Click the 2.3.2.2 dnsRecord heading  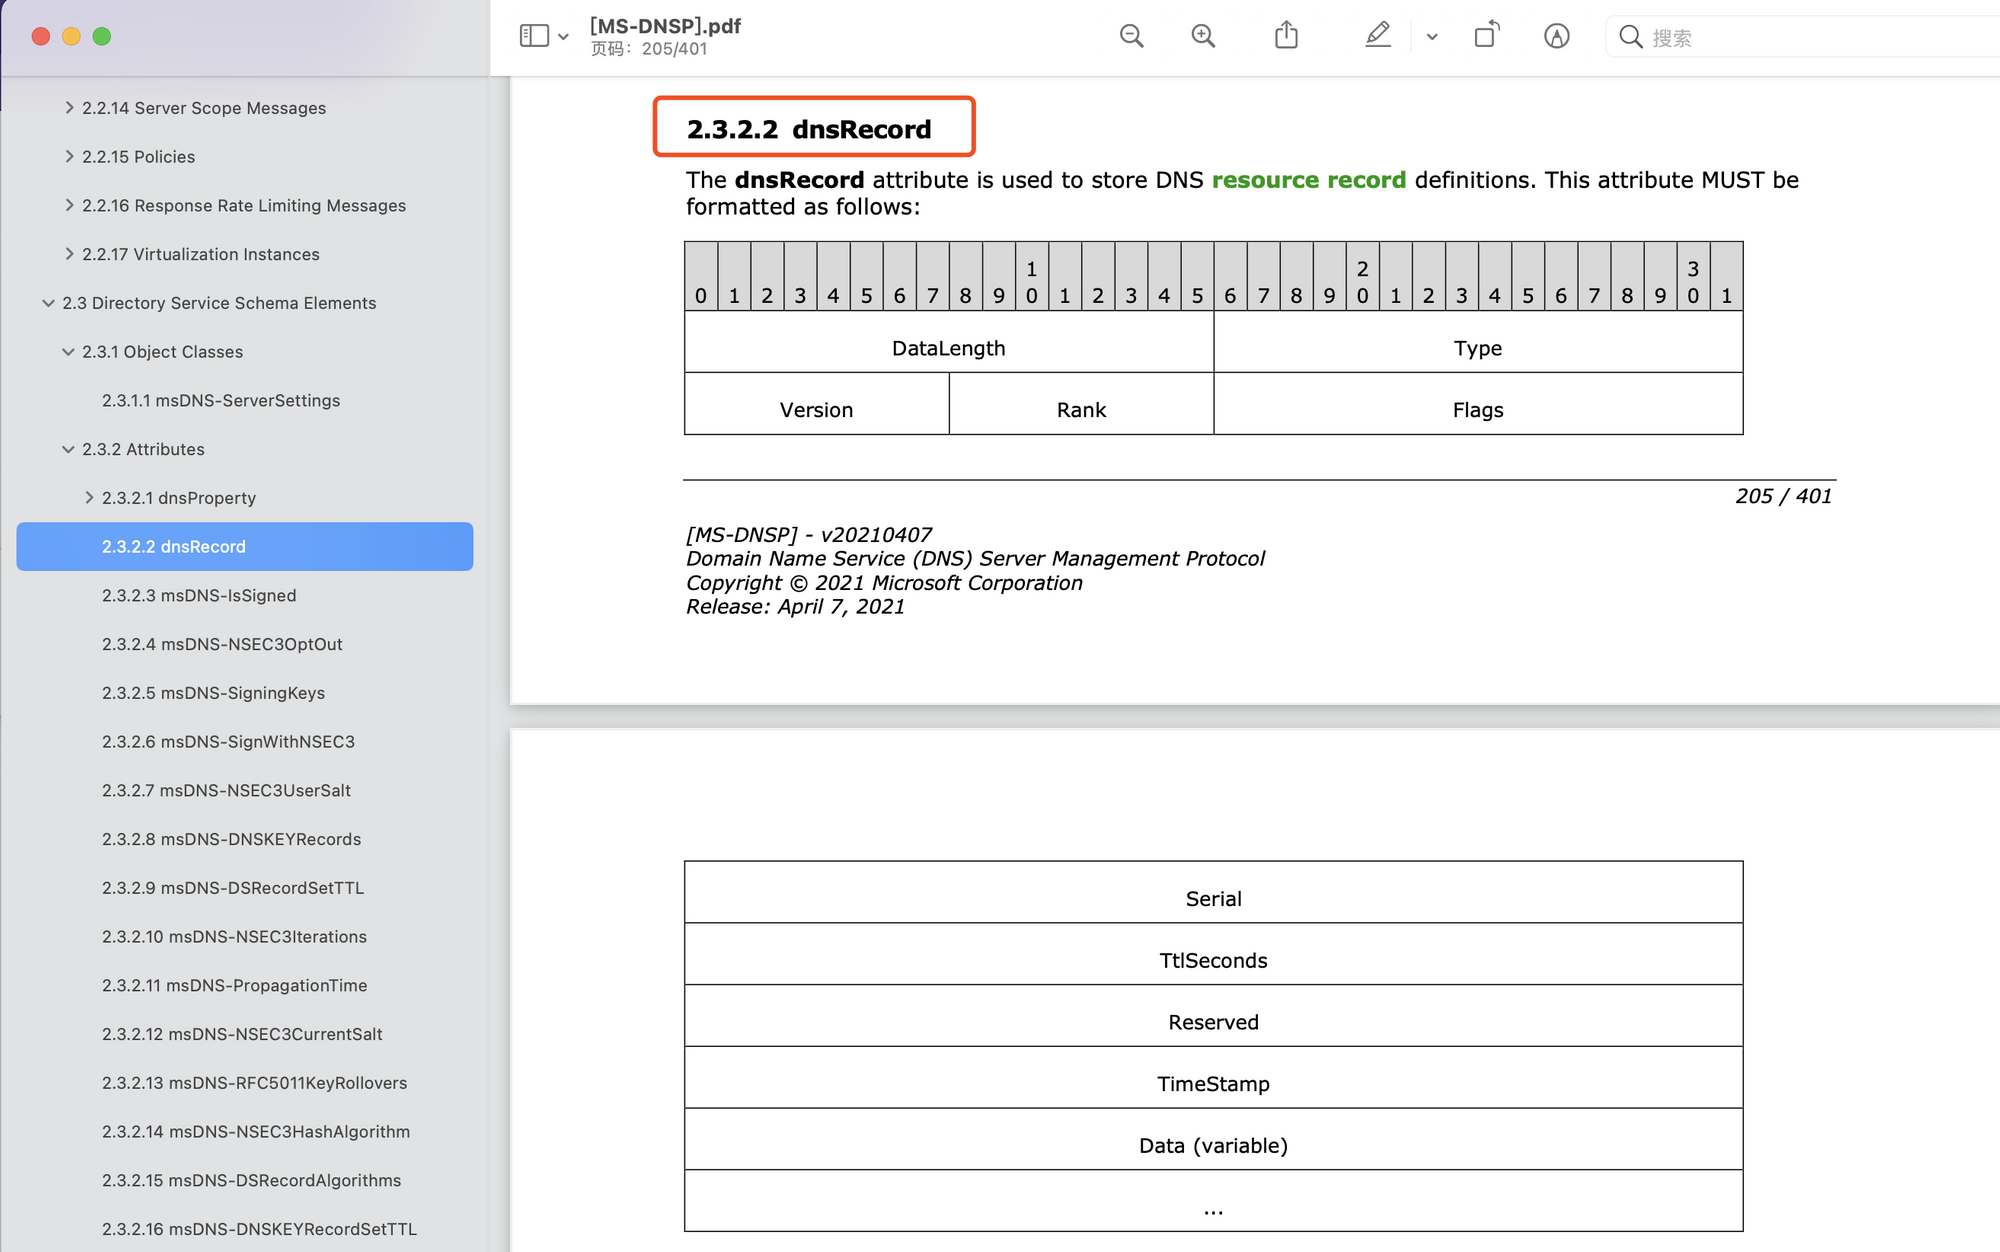click(809, 129)
